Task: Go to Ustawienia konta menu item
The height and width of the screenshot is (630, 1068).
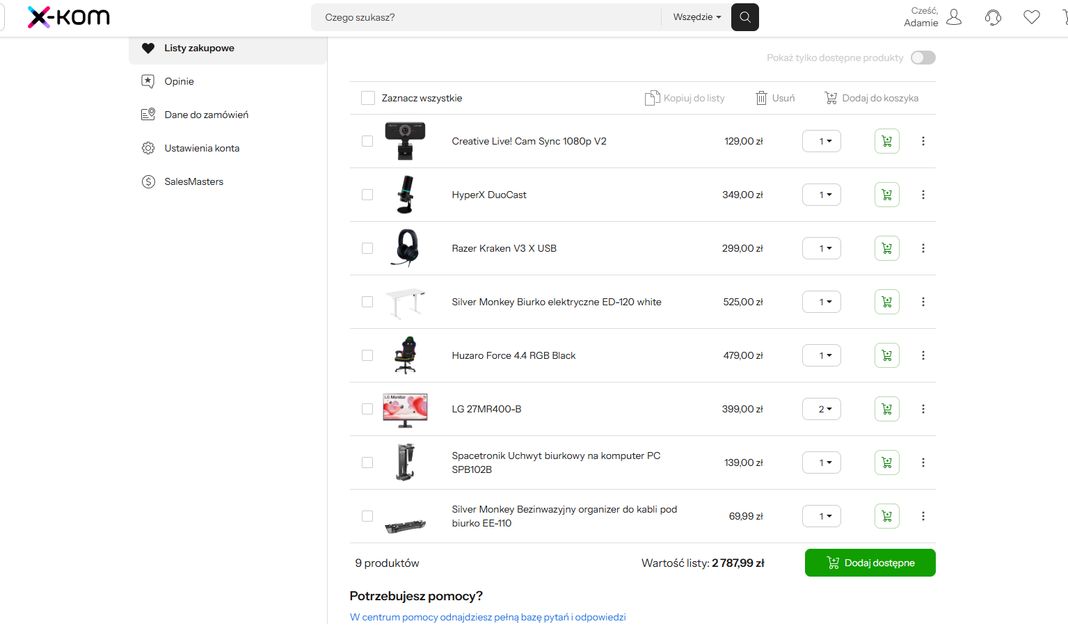Action: coord(201,148)
